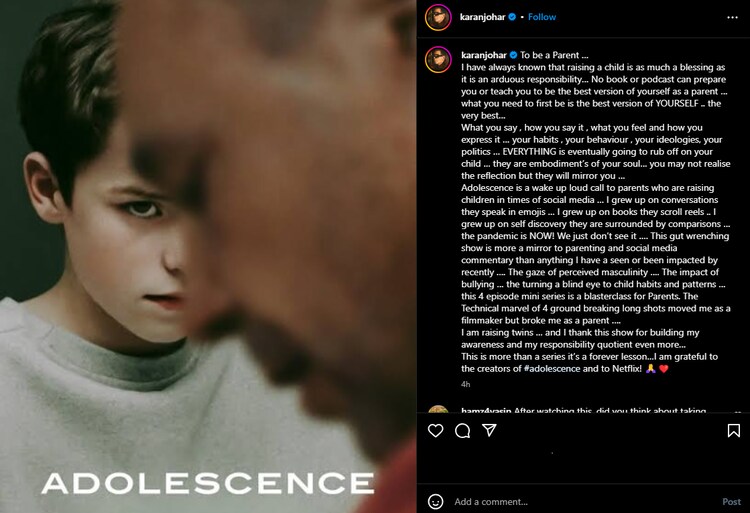Like the post with heart icon
750x513 pixels.
[x=435, y=431]
